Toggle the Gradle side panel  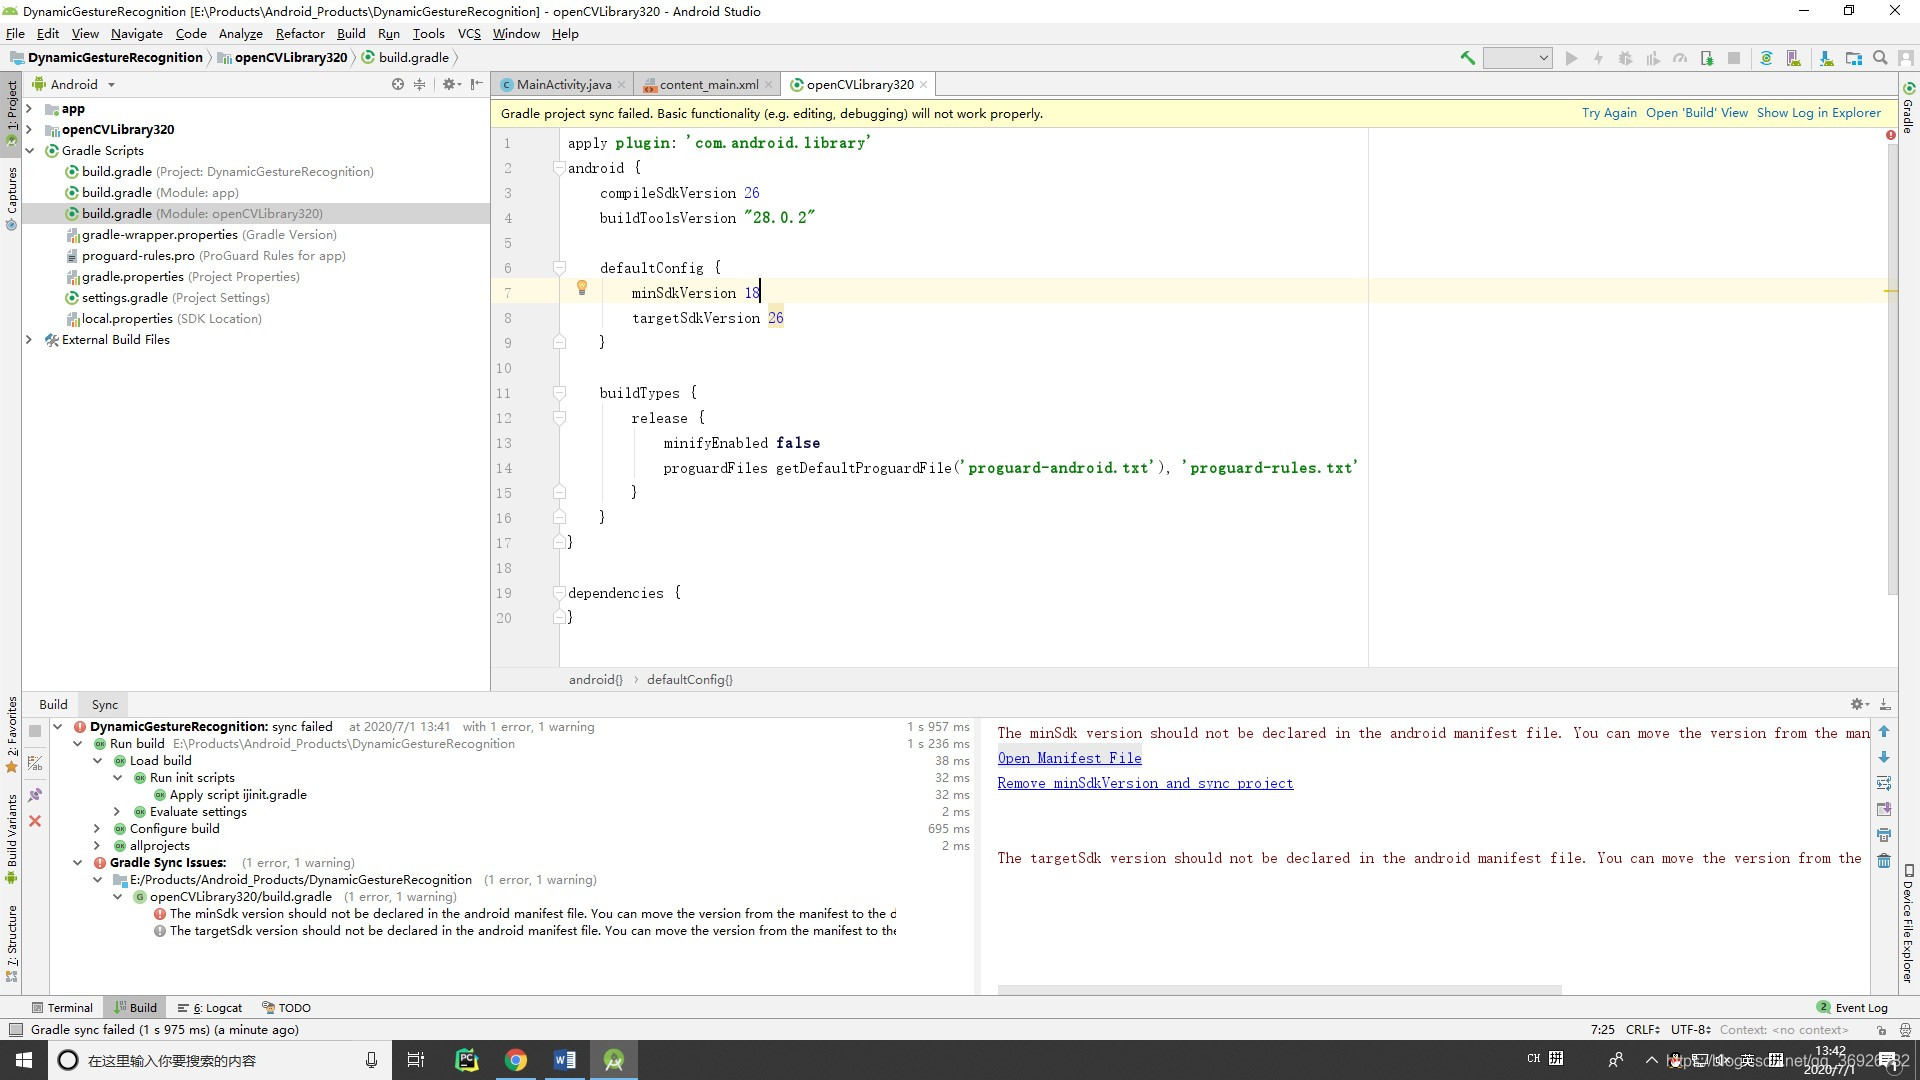point(1908,108)
